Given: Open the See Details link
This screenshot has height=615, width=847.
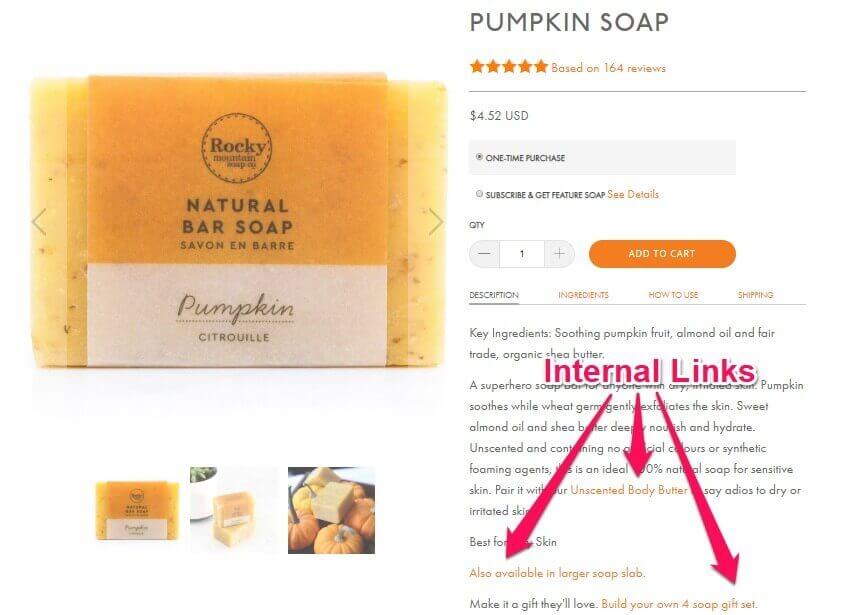Looking at the screenshot, I should [x=633, y=194].
